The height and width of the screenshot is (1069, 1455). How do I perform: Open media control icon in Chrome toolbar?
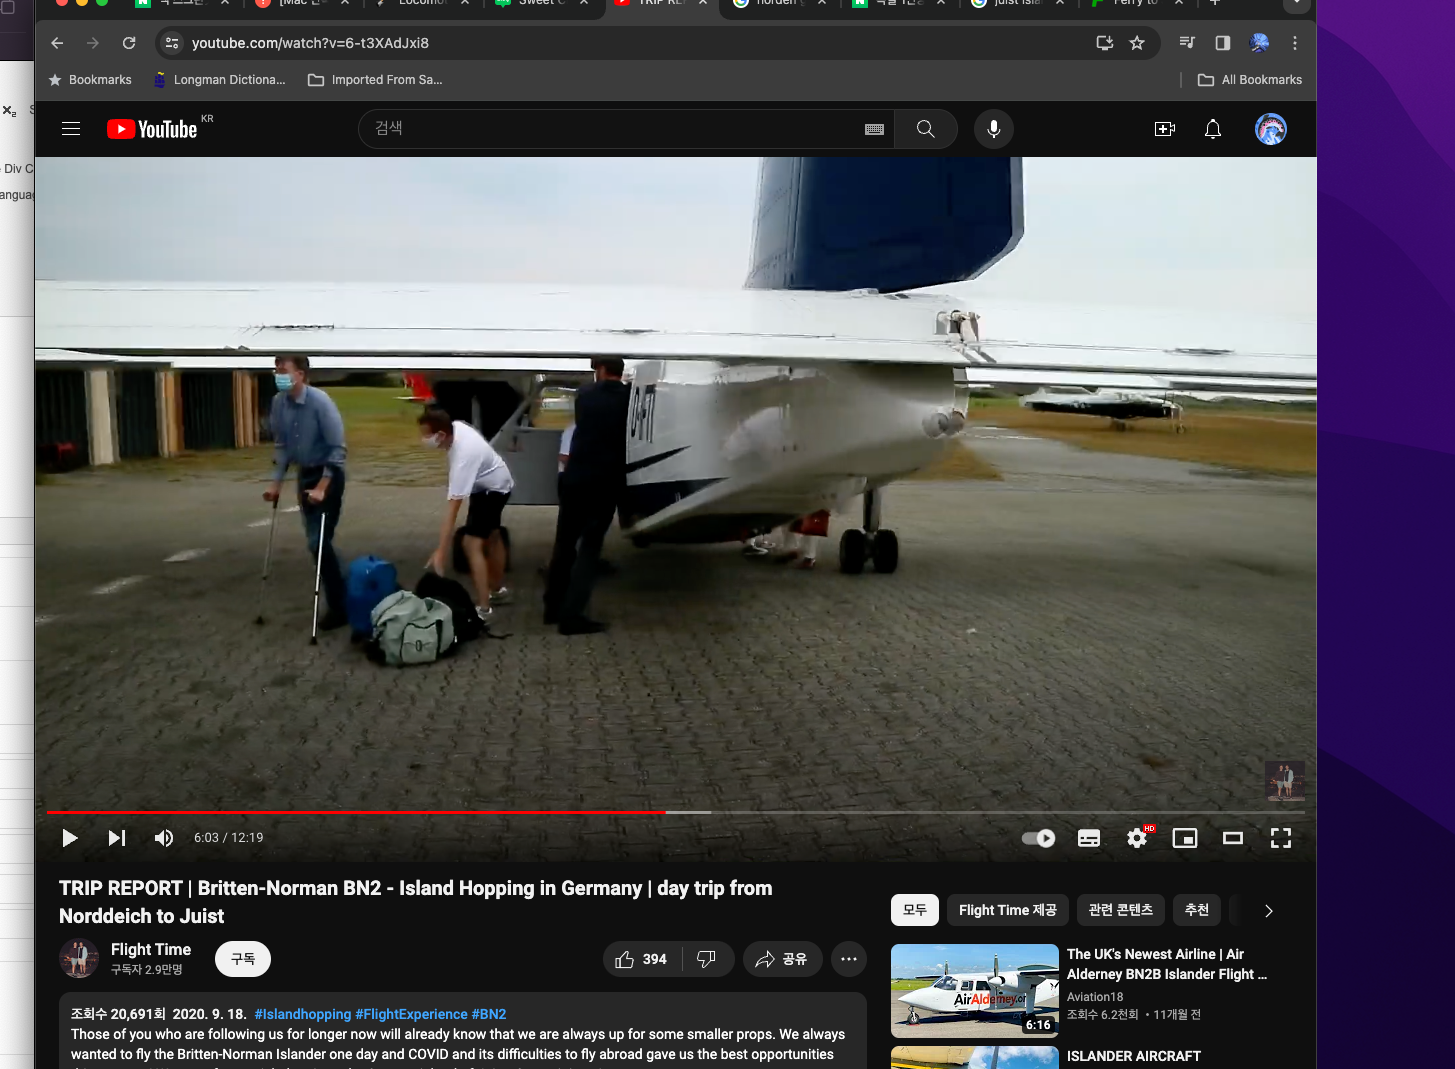click(1187, 43)
